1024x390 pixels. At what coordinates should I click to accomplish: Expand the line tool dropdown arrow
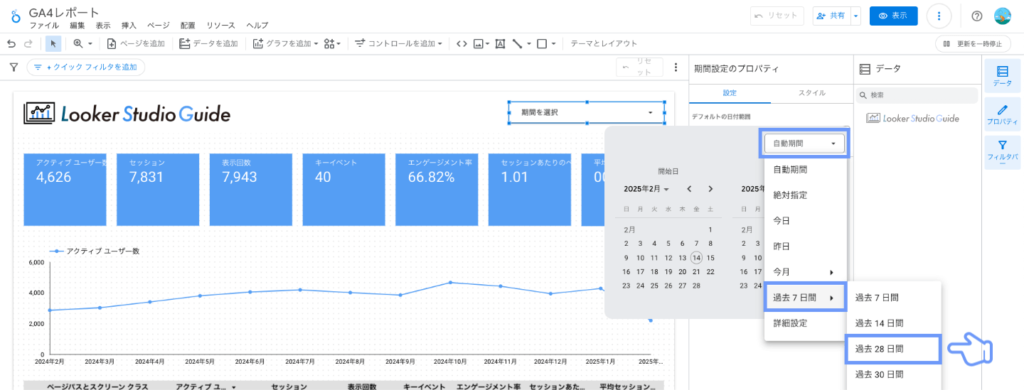coord(529,44)
